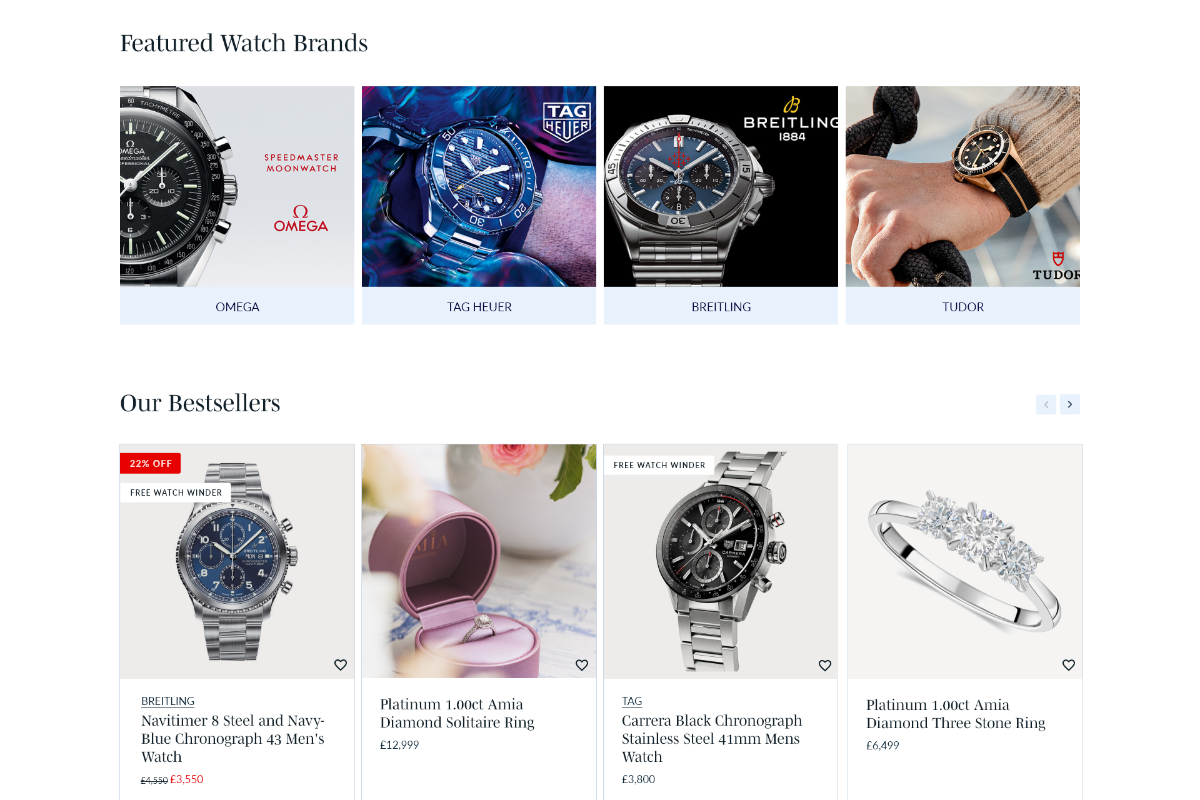This screenshot has height=800, width=1200.
Task: Go to next bestsellers with right chevron
Action: click(x=1070, y=404)
